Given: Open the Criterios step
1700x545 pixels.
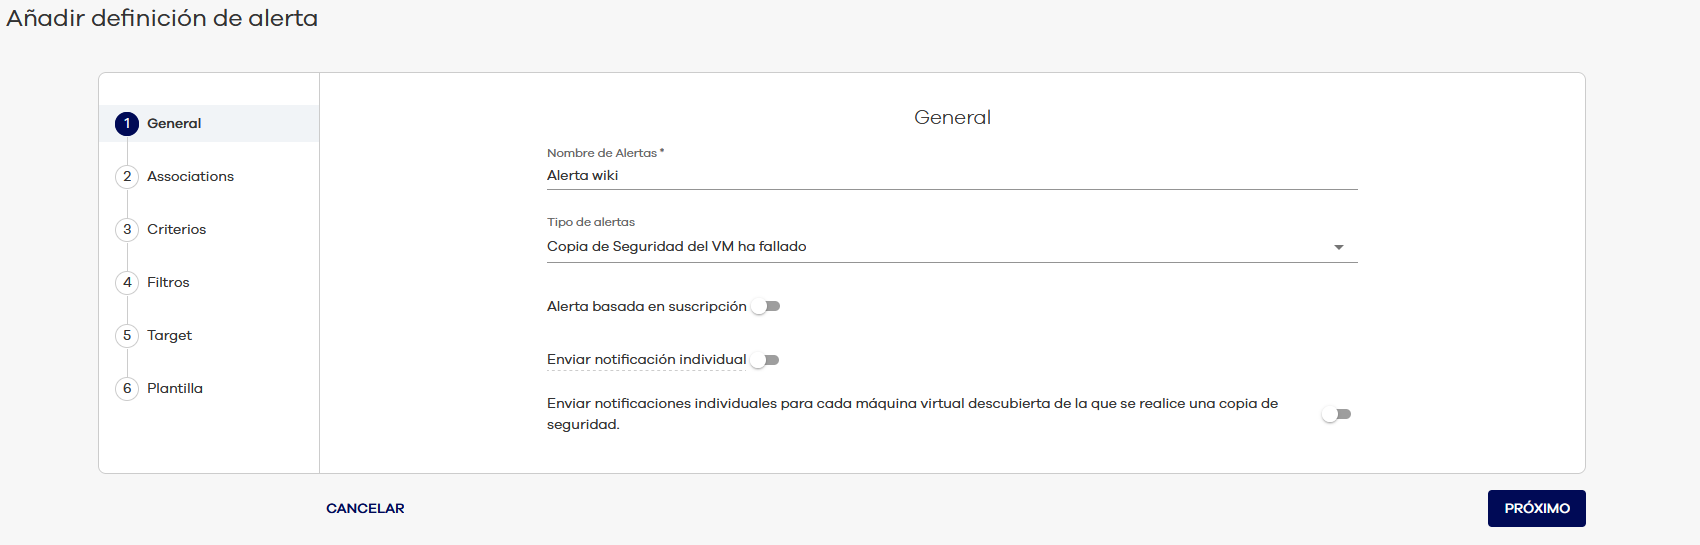Looking at the screenshot, I should (176, 230).
